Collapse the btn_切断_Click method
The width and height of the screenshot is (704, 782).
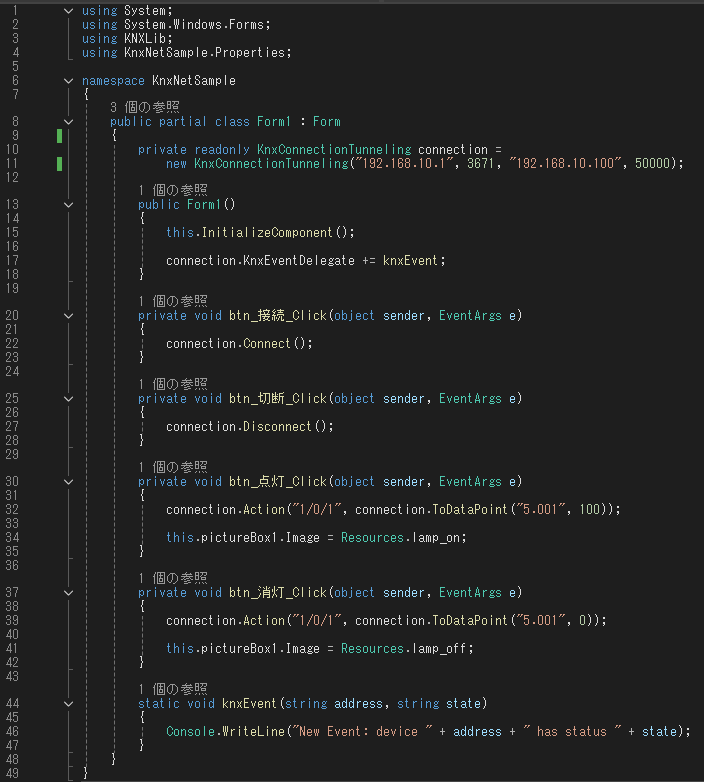(x=68, y=399)
